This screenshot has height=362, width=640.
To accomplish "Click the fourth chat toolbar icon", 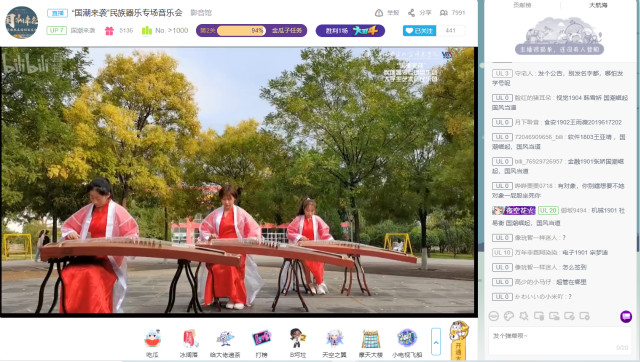I will tap(539, 316).
